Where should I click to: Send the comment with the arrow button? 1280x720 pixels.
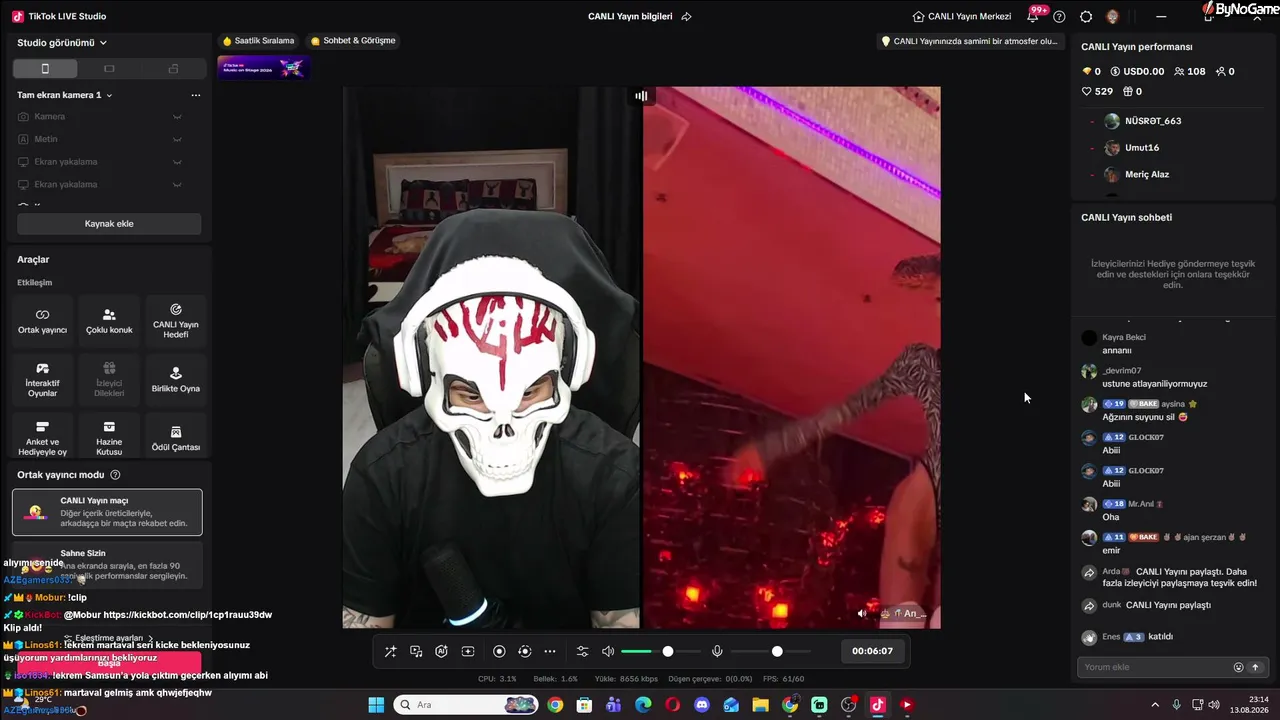pyautogui.click(x=1255, y=667)
